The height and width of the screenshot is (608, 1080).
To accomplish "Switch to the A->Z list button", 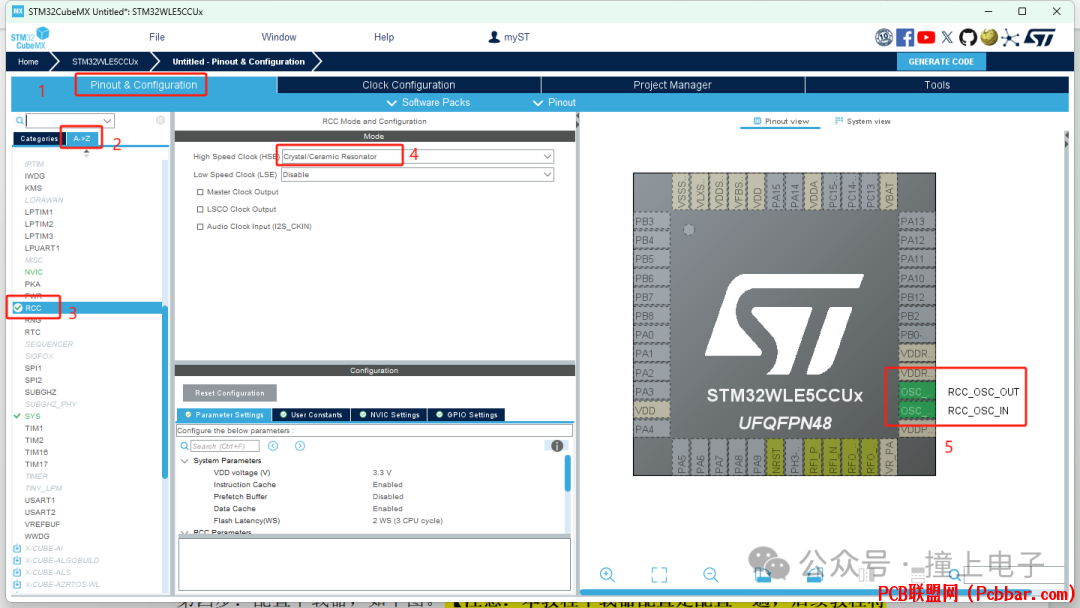I will [x=81, y=138].
